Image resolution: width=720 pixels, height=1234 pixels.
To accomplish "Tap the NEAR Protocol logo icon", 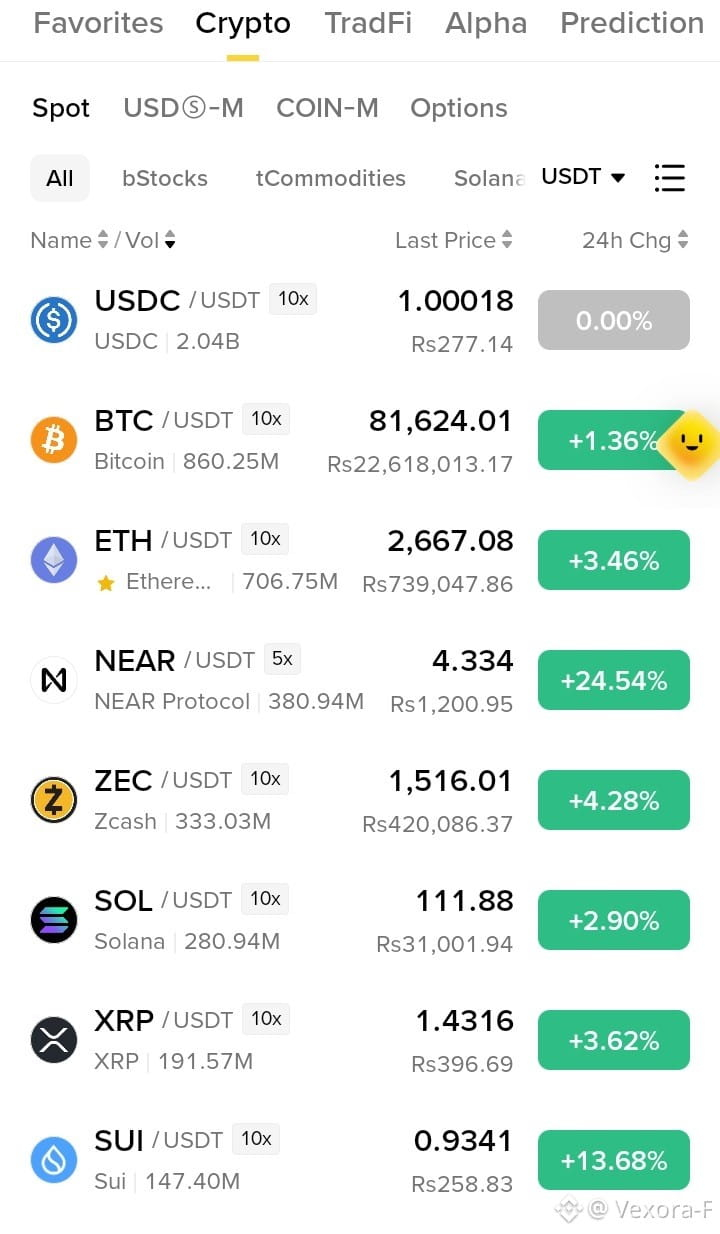I will pos(54,680).
